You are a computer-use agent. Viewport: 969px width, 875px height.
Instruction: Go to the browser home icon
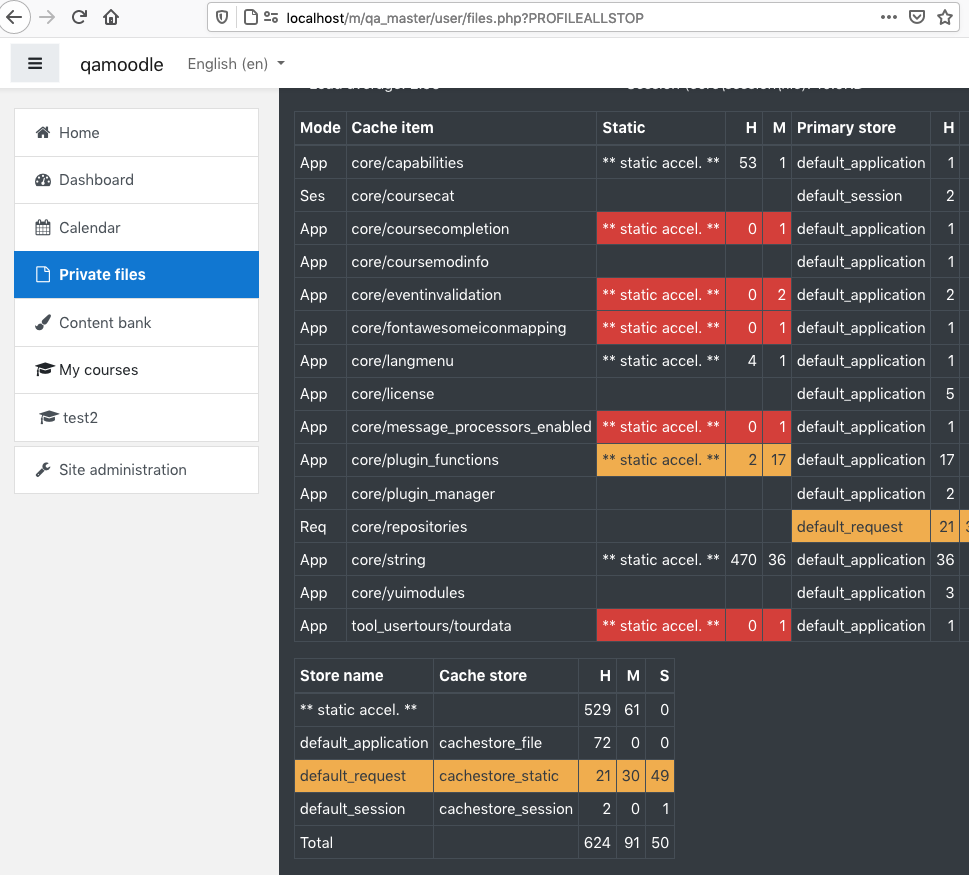point(111,17)
